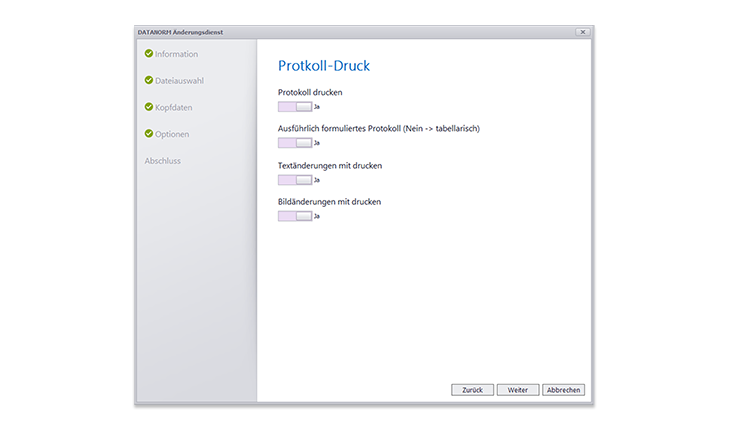Click the Zurück button

[472, 390]
